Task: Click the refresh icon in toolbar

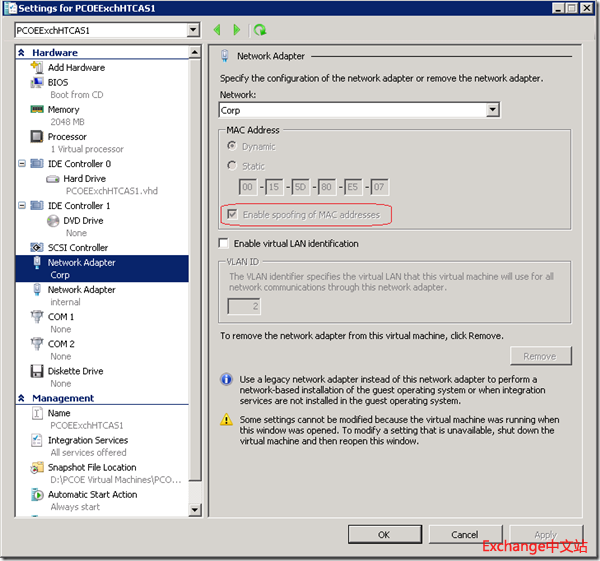Action: [260, 31]
